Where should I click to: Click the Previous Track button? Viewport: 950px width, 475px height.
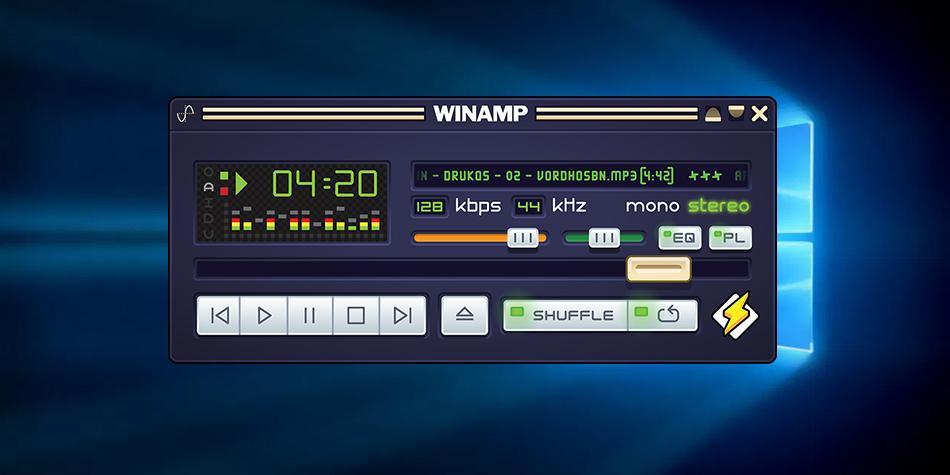click(220, 316)
